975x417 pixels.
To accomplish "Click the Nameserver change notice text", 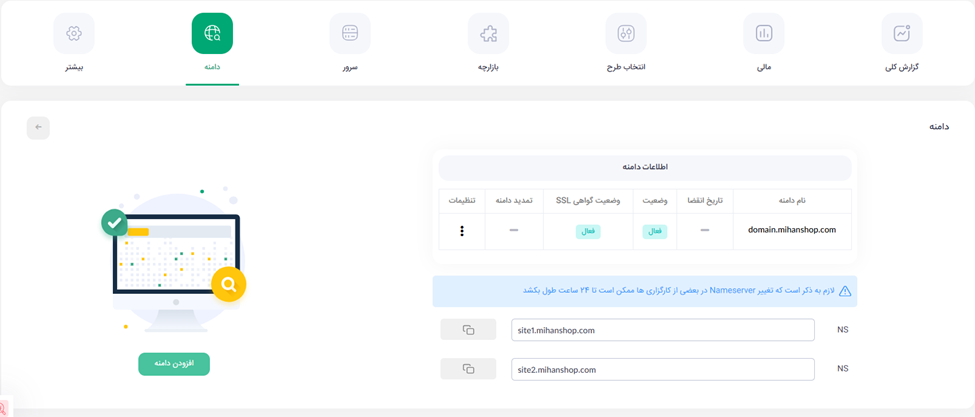I will click(x=678, y=290).
